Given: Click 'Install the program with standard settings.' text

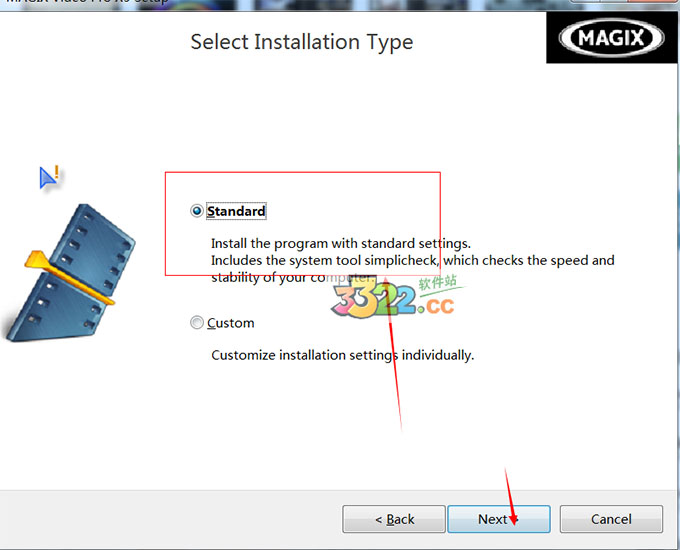Looking at the screenshot, I should [341, 243].
